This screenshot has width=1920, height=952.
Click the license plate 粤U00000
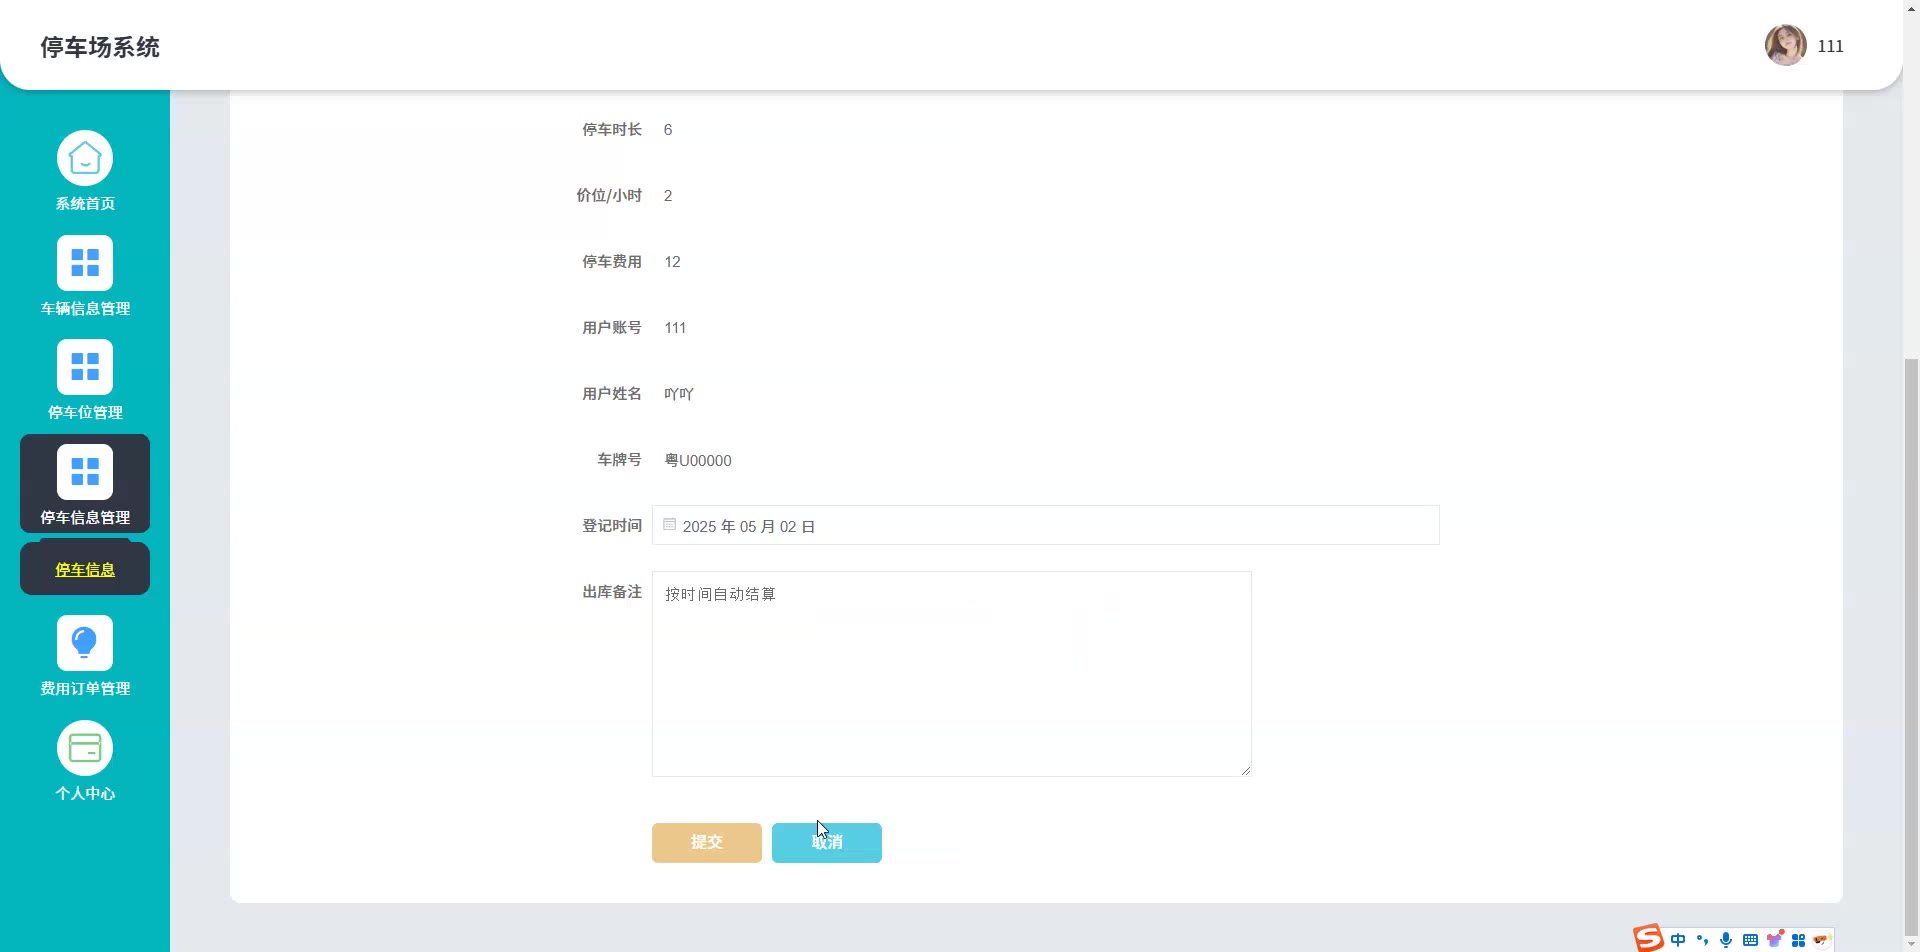(698, 460)
